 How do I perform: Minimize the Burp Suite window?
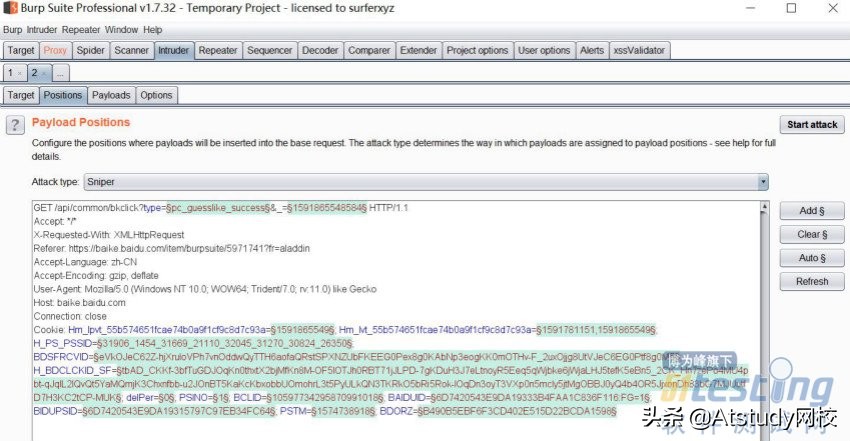pos(750,8)
